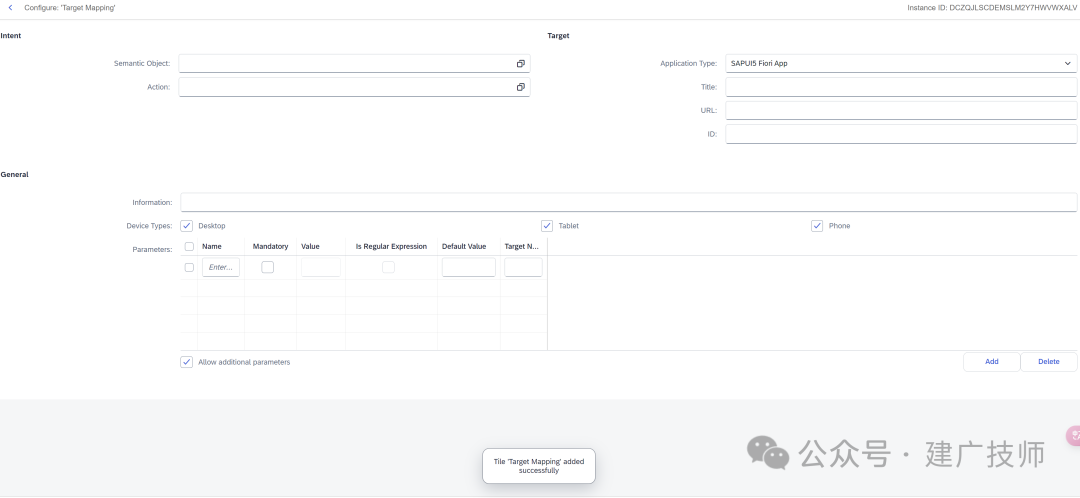Viewport: 1080px width, 498px height.
Task: Disable Allow additional parameters
Action: click(187, 362)
